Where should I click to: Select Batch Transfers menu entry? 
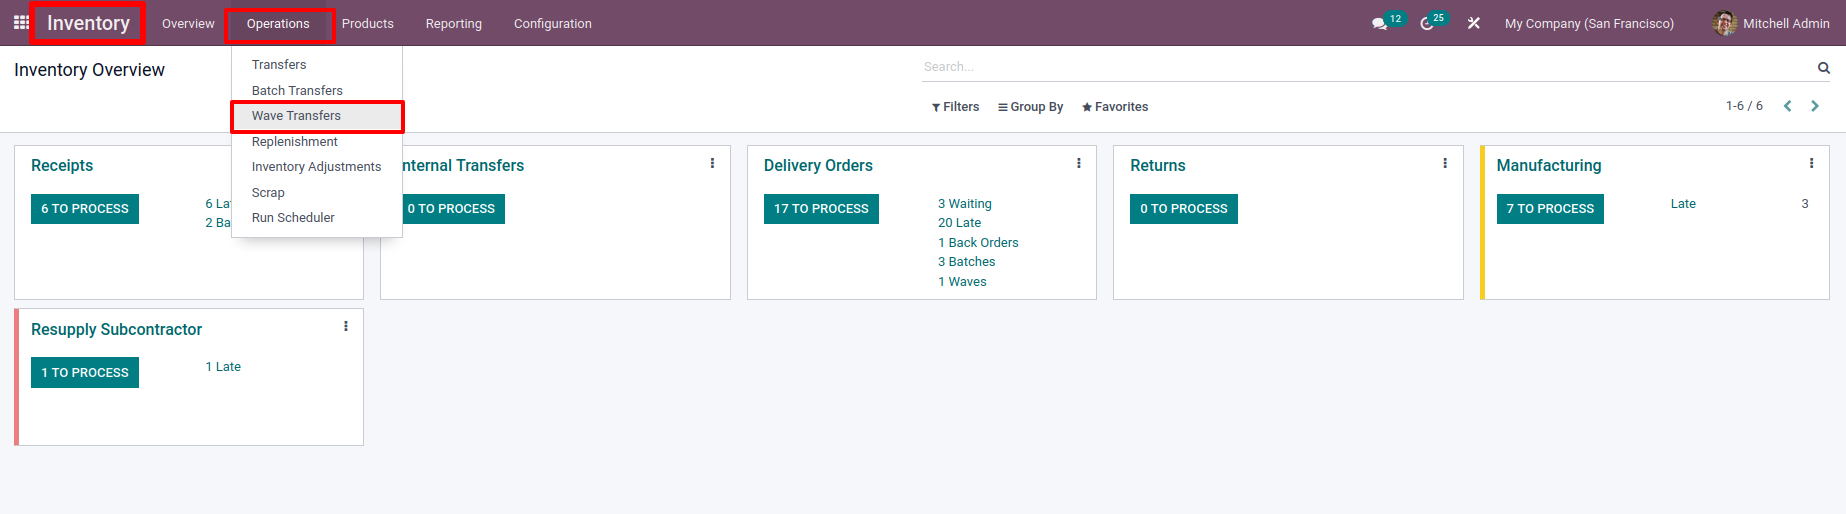click(316, 90)
